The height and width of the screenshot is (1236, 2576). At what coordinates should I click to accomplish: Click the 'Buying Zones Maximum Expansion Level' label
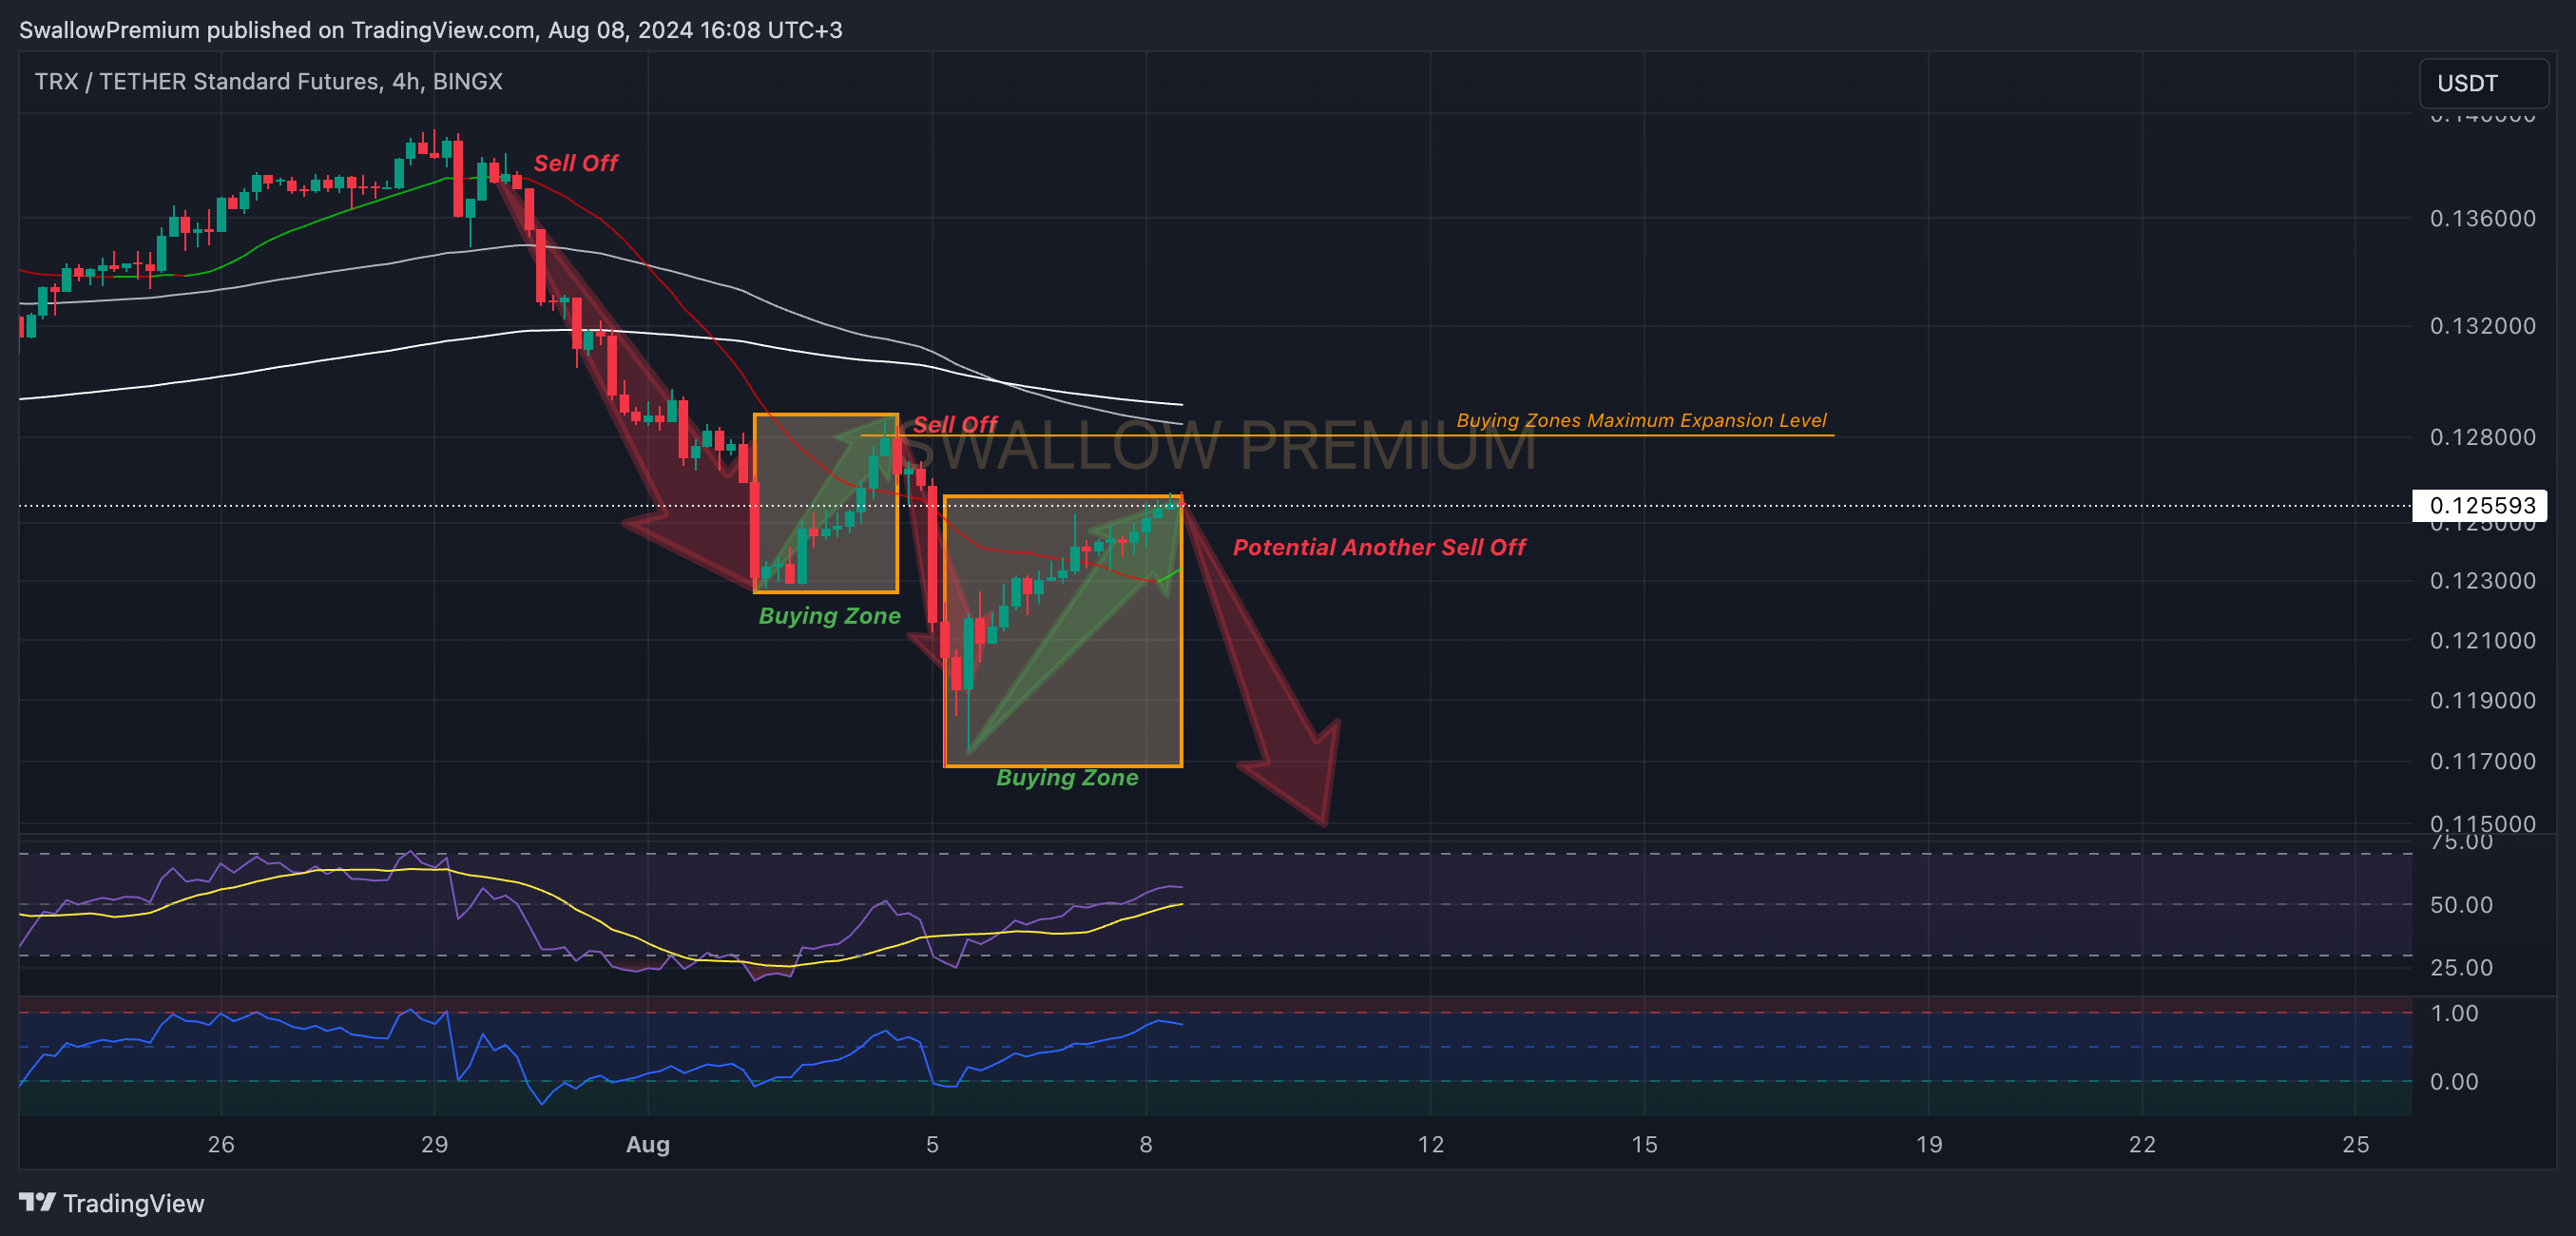(x=1641, y=420)
